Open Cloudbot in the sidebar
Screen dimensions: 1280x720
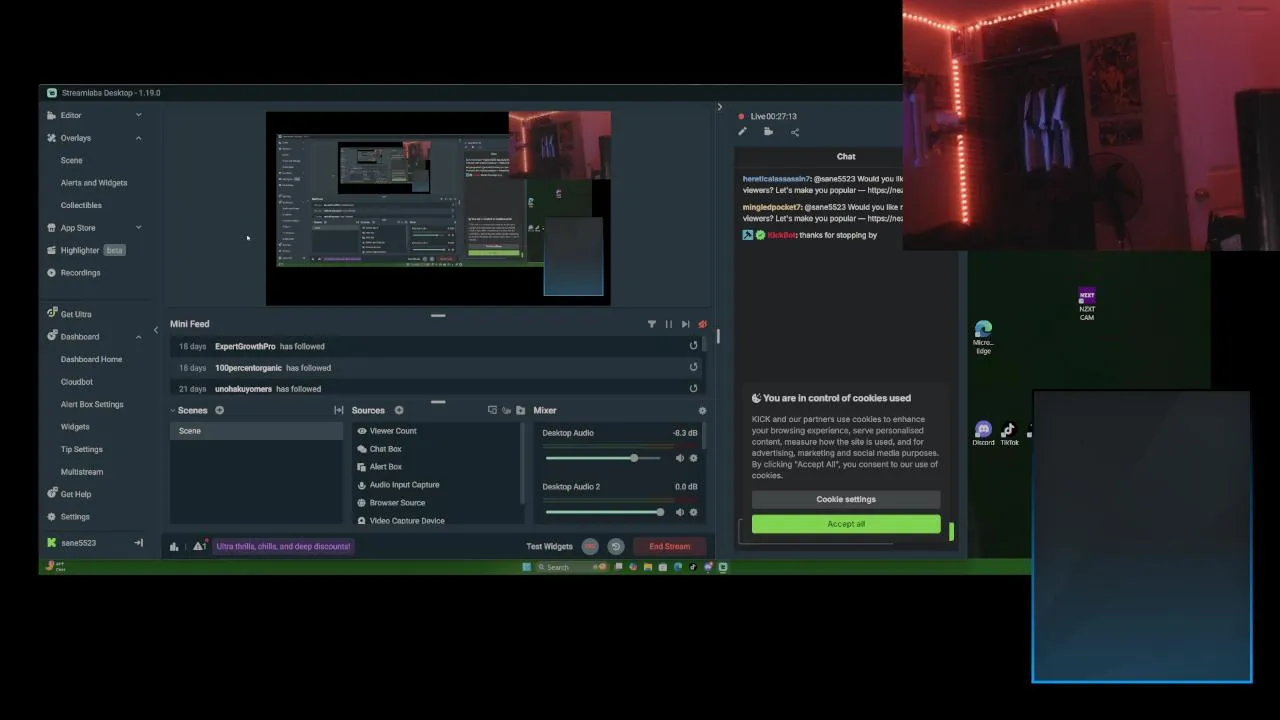77,382
